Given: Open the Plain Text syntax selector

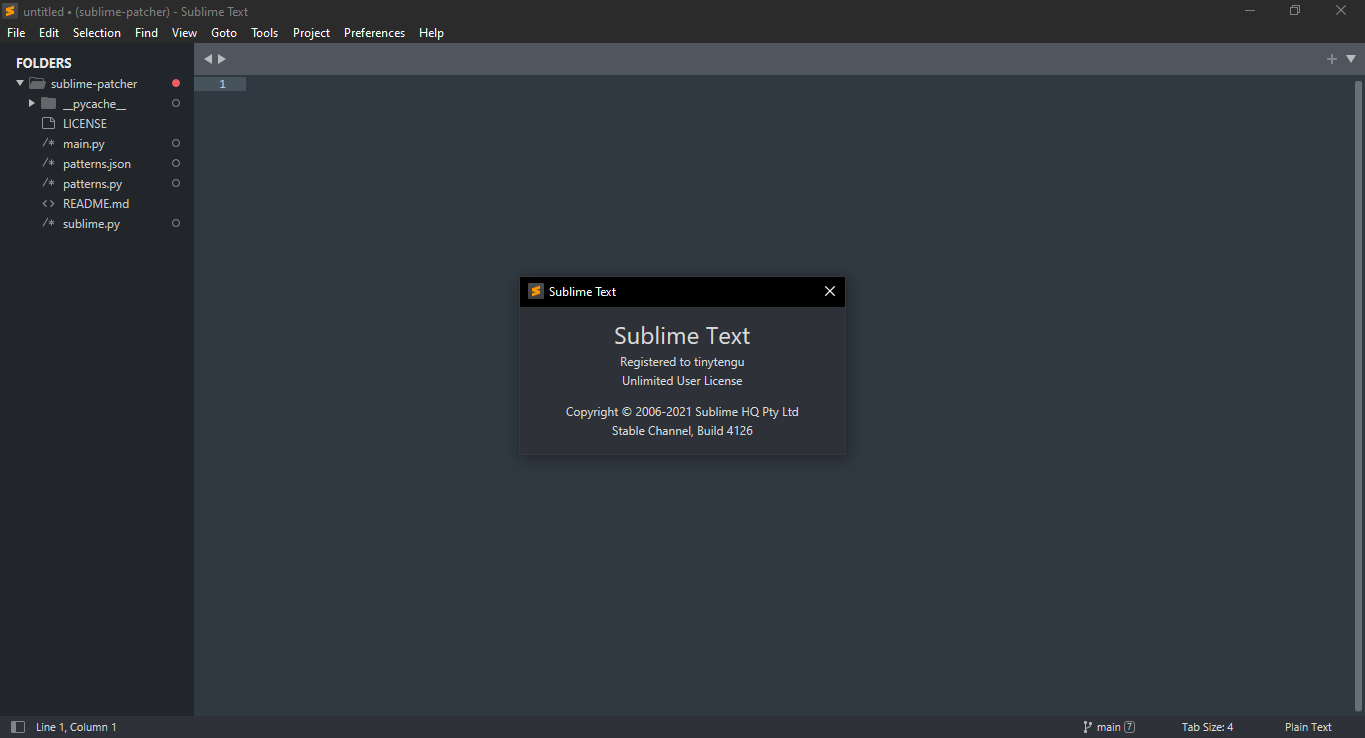Looking at the screenshot, I should pos(1308,727).
